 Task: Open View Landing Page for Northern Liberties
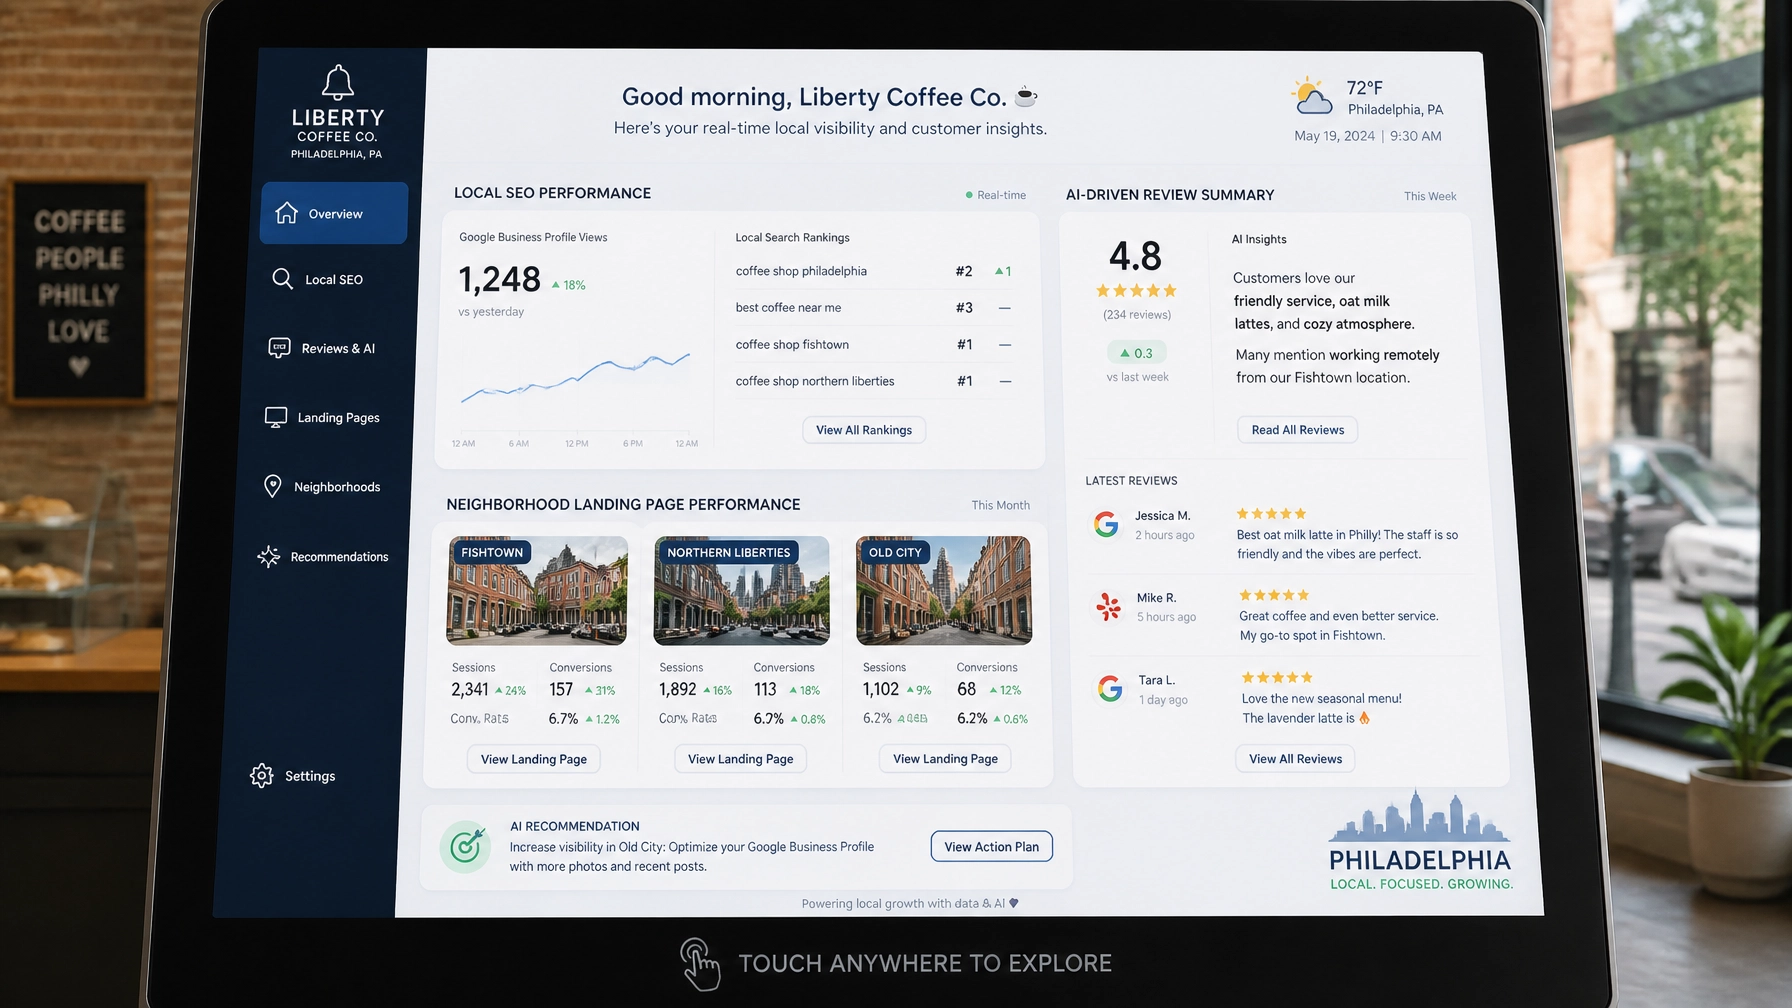[741, 759]
